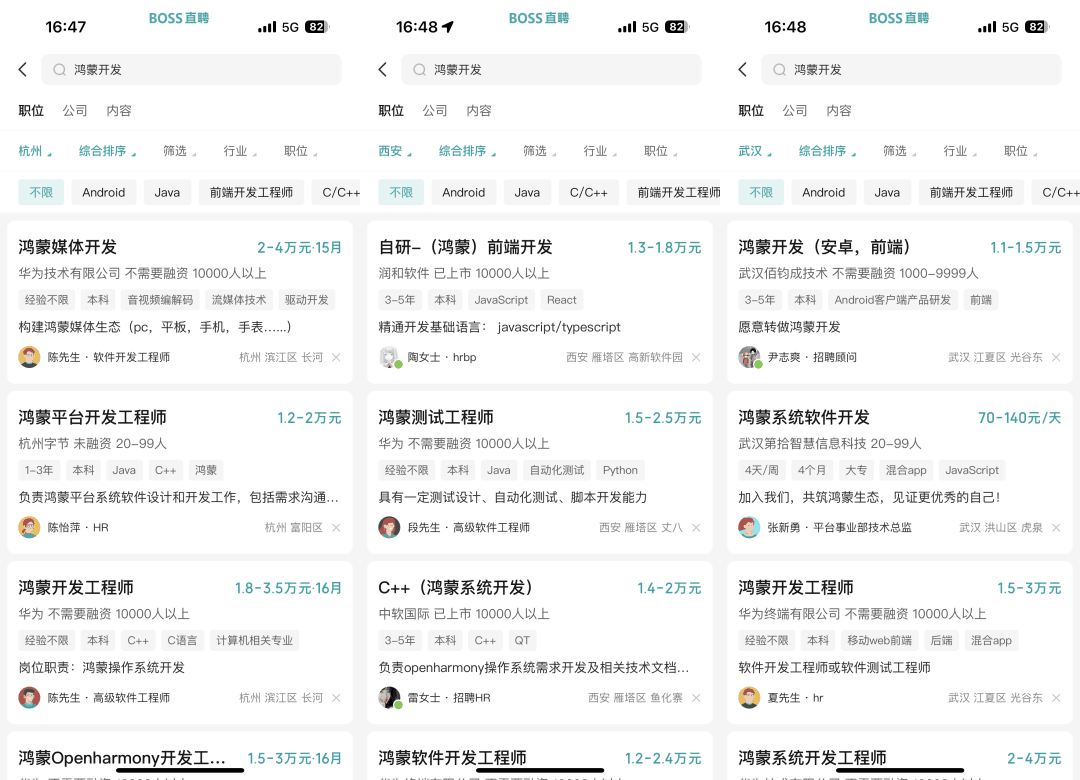
Task: Select 前端开发工程师 chip in Wuhan screen
Action: coord(971,192)
